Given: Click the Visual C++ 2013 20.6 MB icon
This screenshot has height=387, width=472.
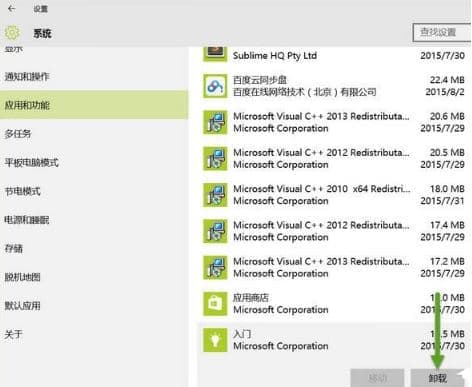Looking at the screenshot, I should coord(215,122).
